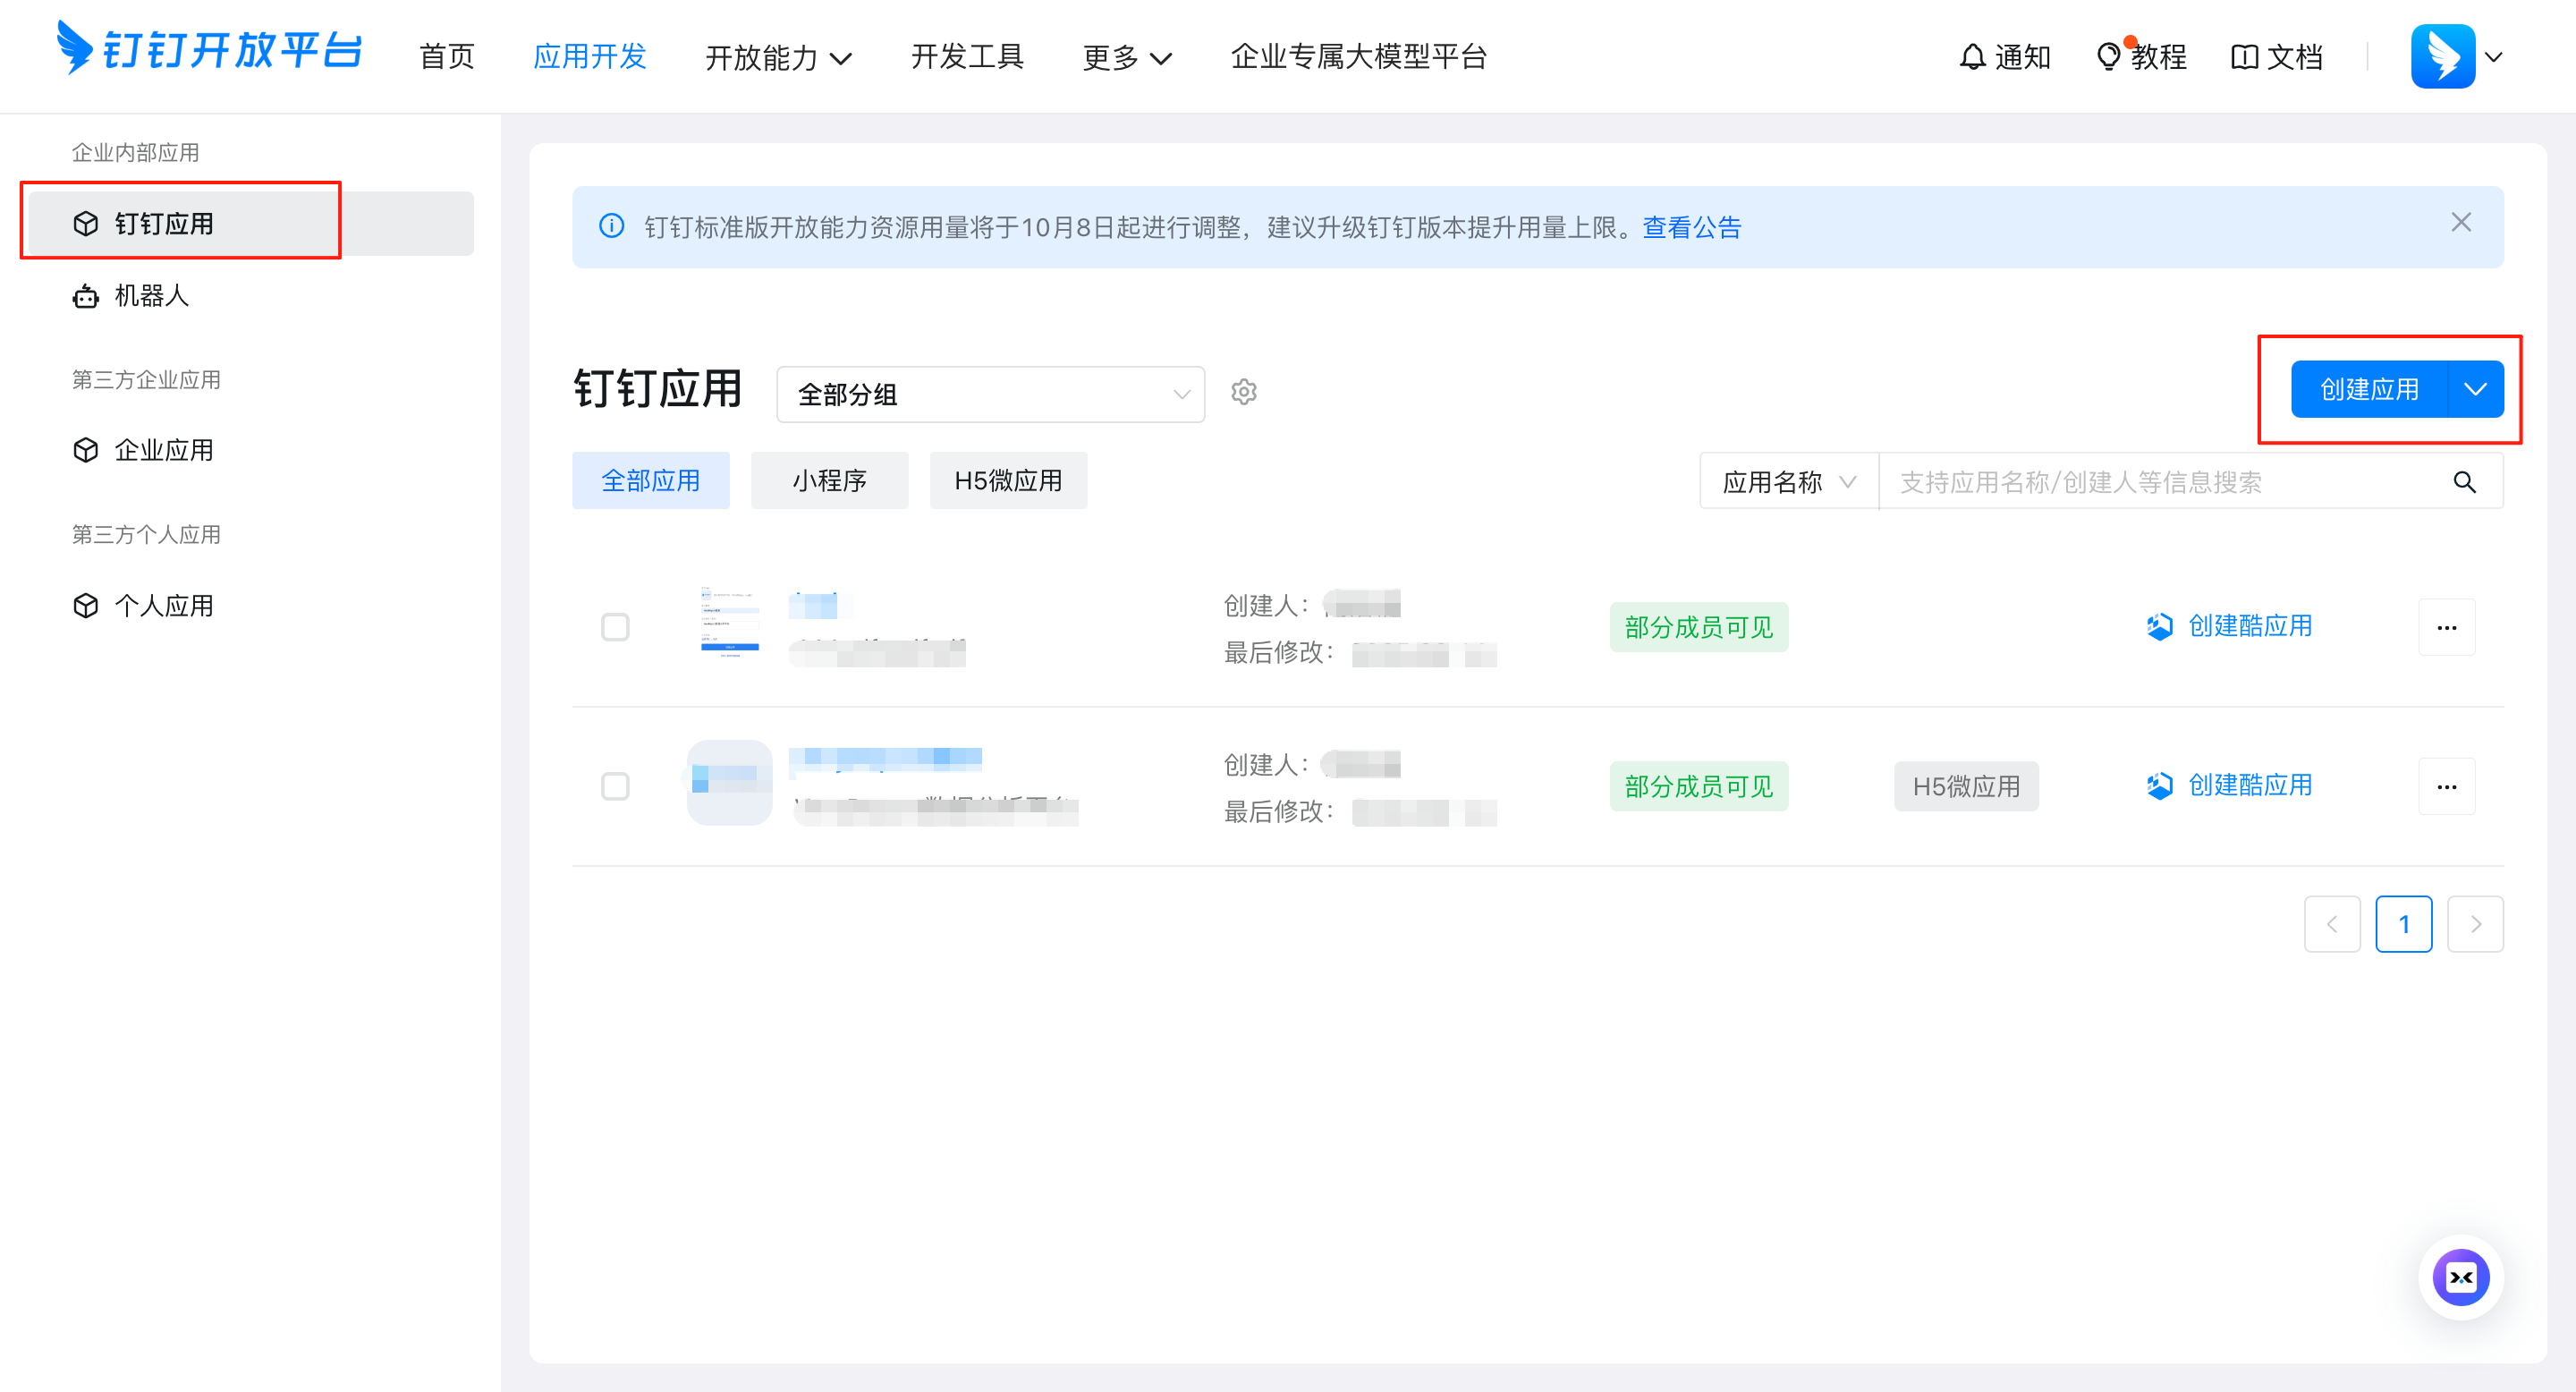Switch to the 小程序 tab

coord(829,481)
